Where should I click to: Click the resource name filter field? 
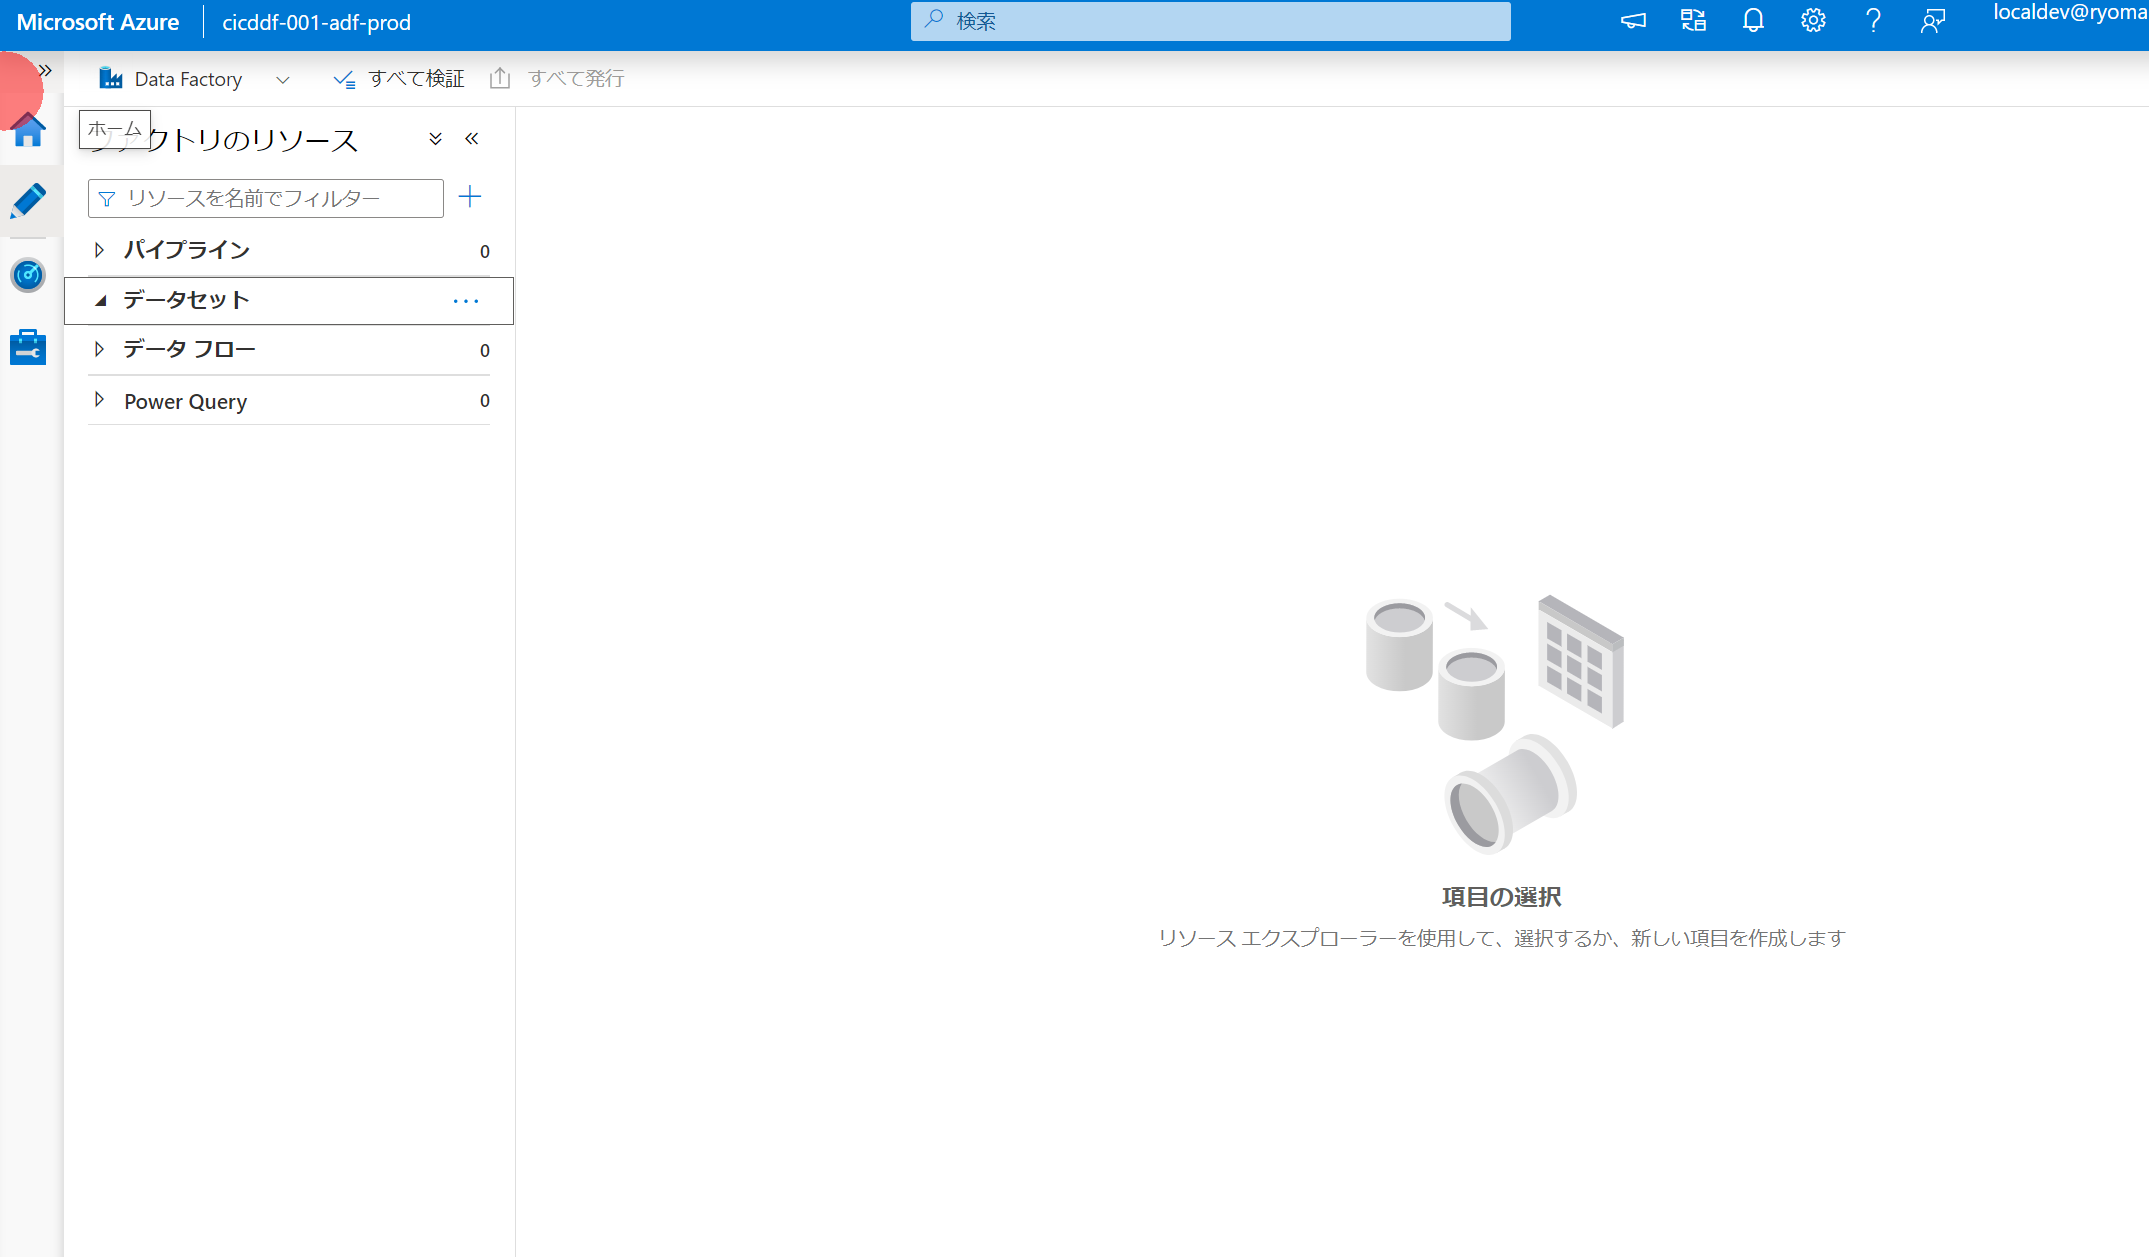(x=266, y=198)
